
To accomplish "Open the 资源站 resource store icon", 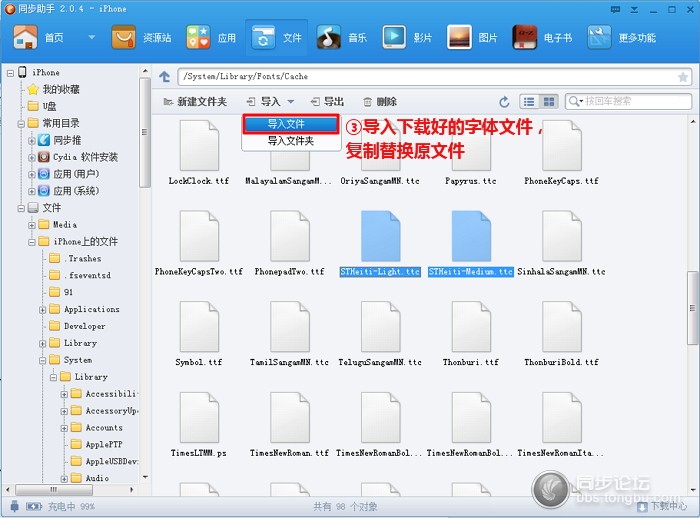I will (x=123, y=37).
